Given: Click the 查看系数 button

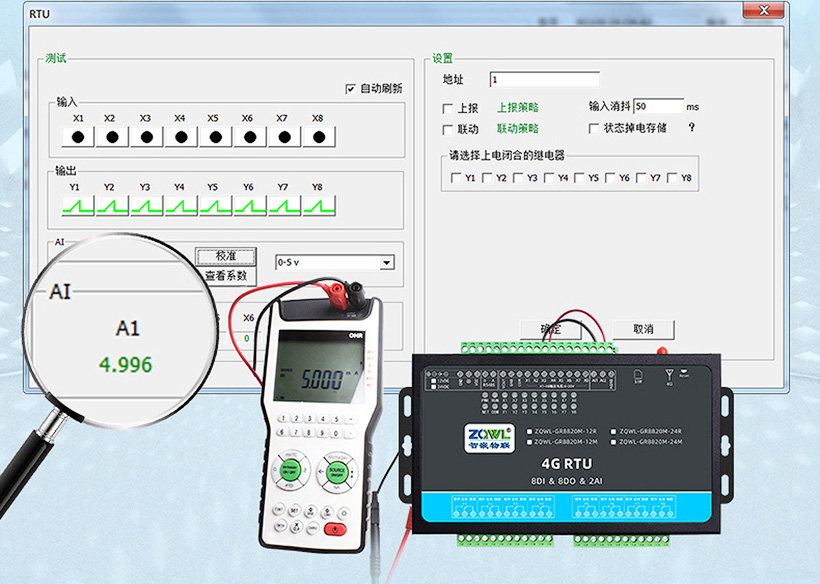Looking at the screenshot, I should pyautogui.click(x=225, y=275).
